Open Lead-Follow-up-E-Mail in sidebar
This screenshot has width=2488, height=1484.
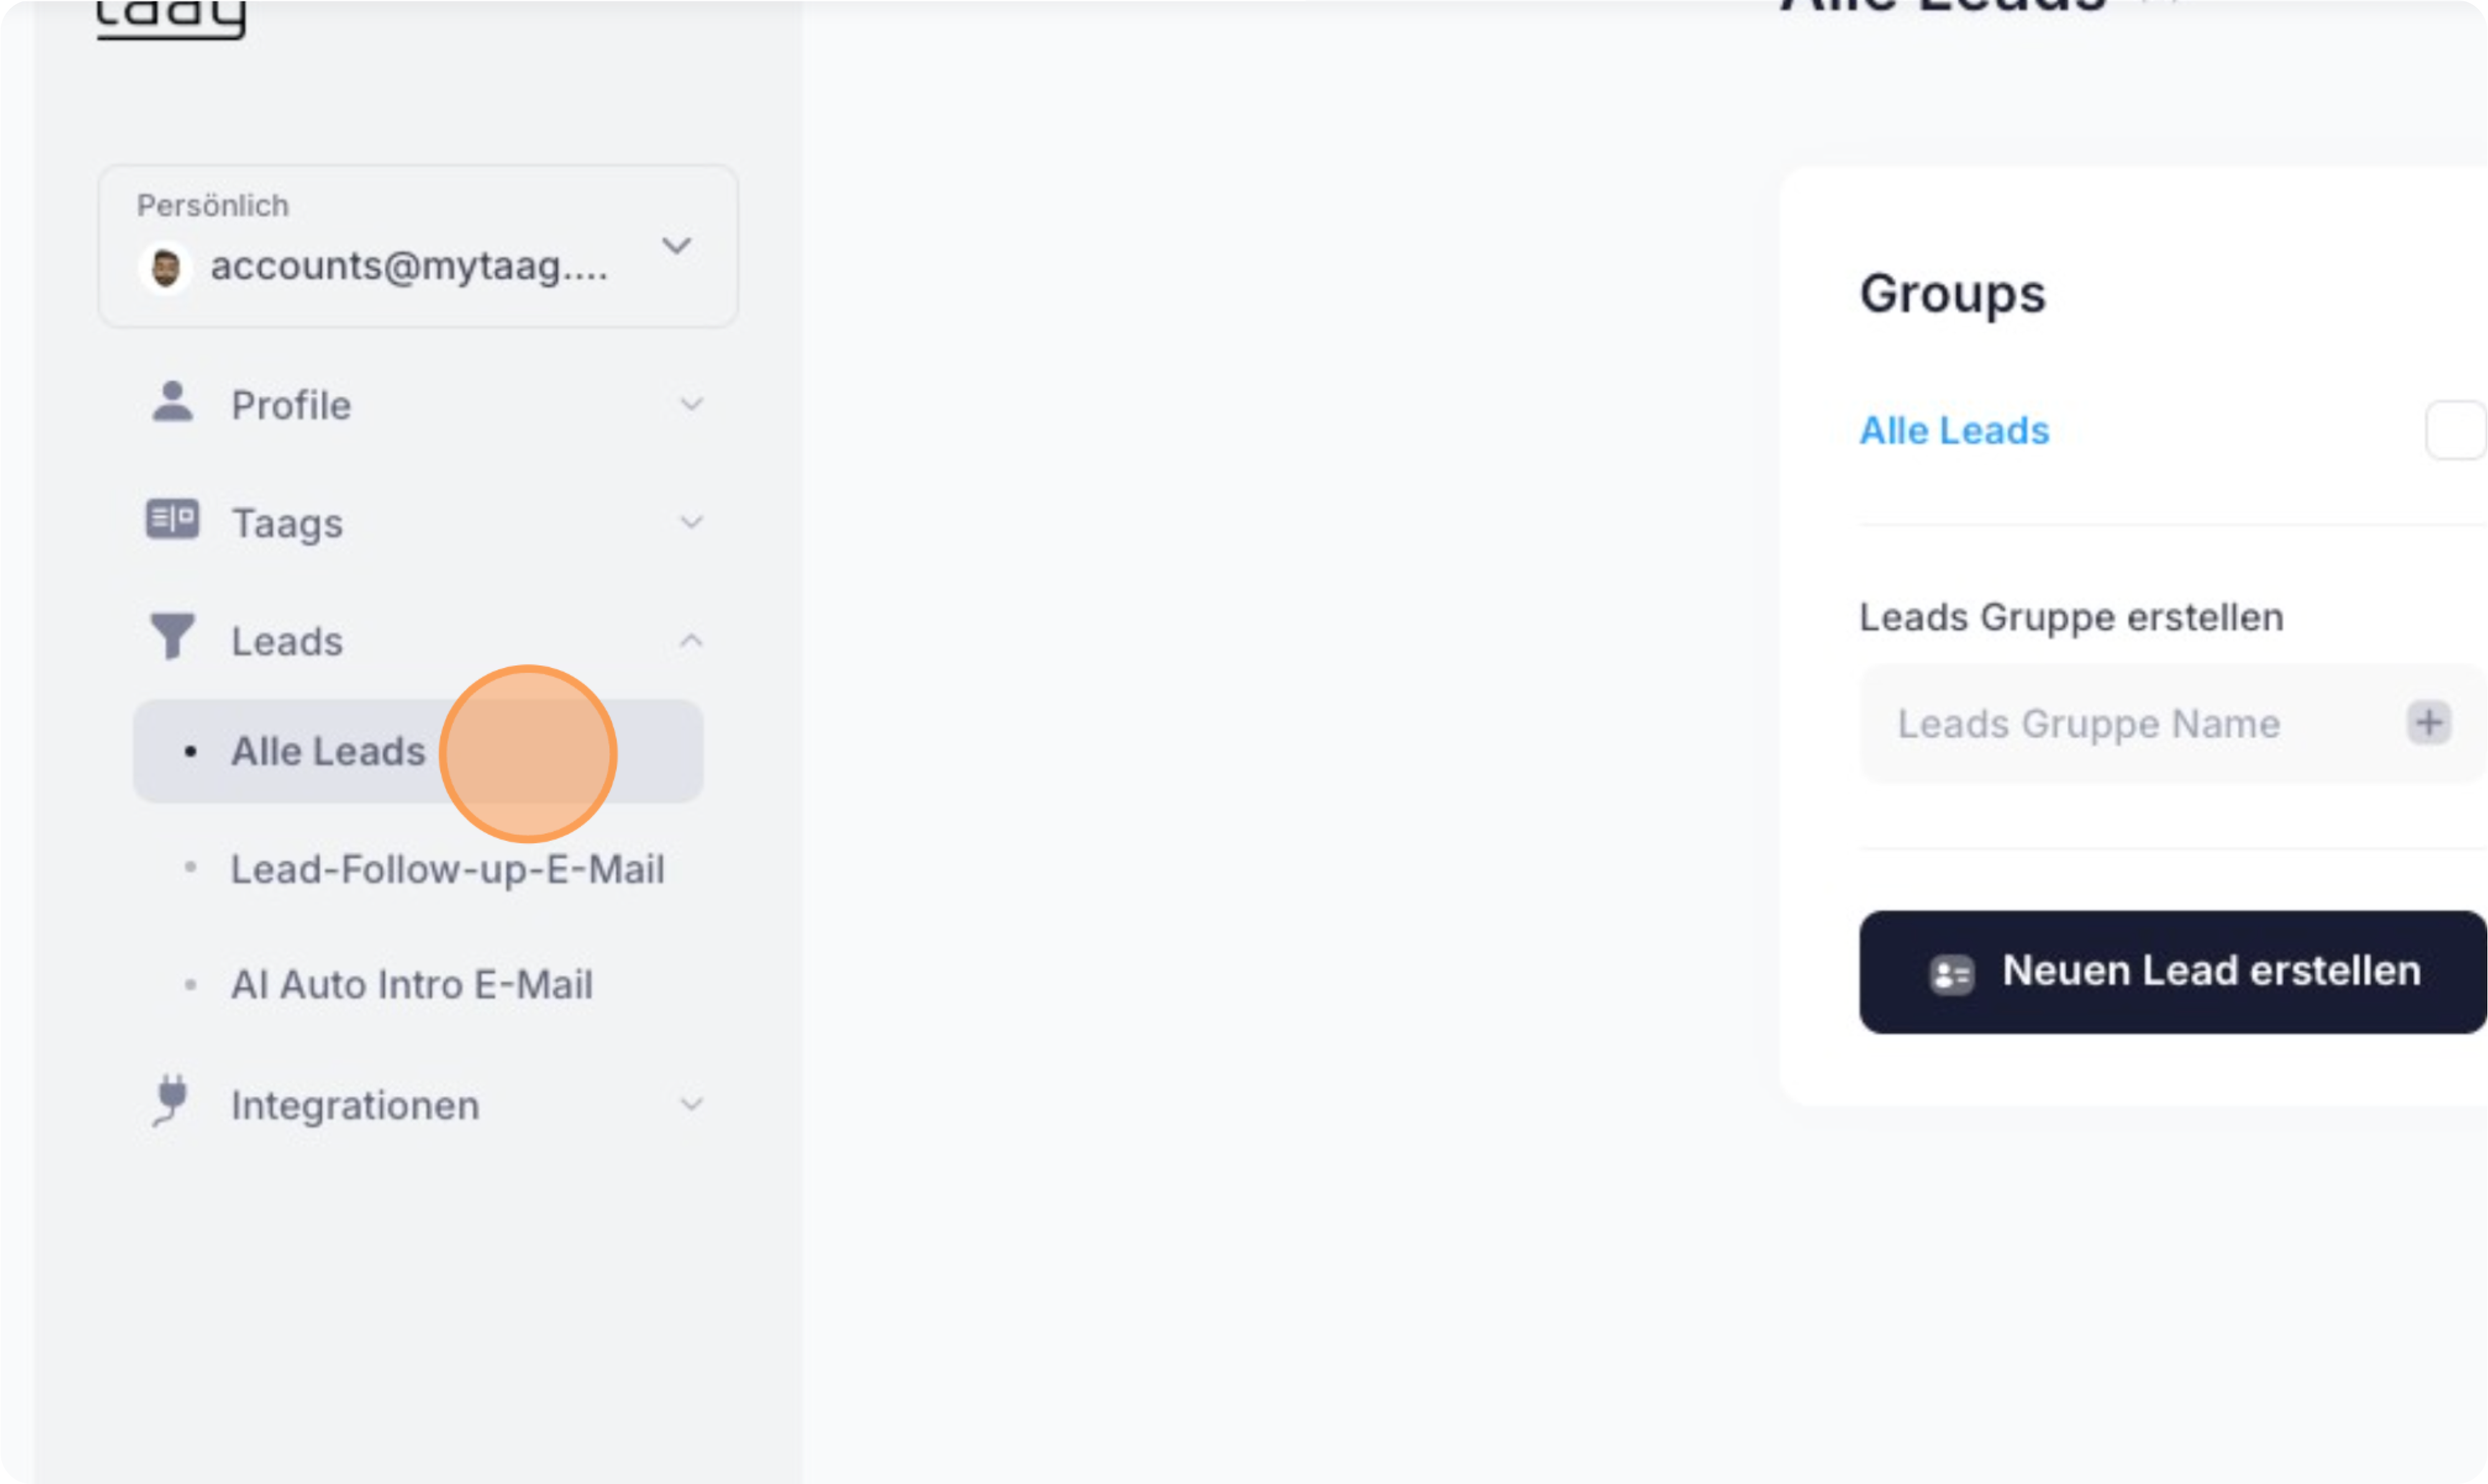pos(447,868)
